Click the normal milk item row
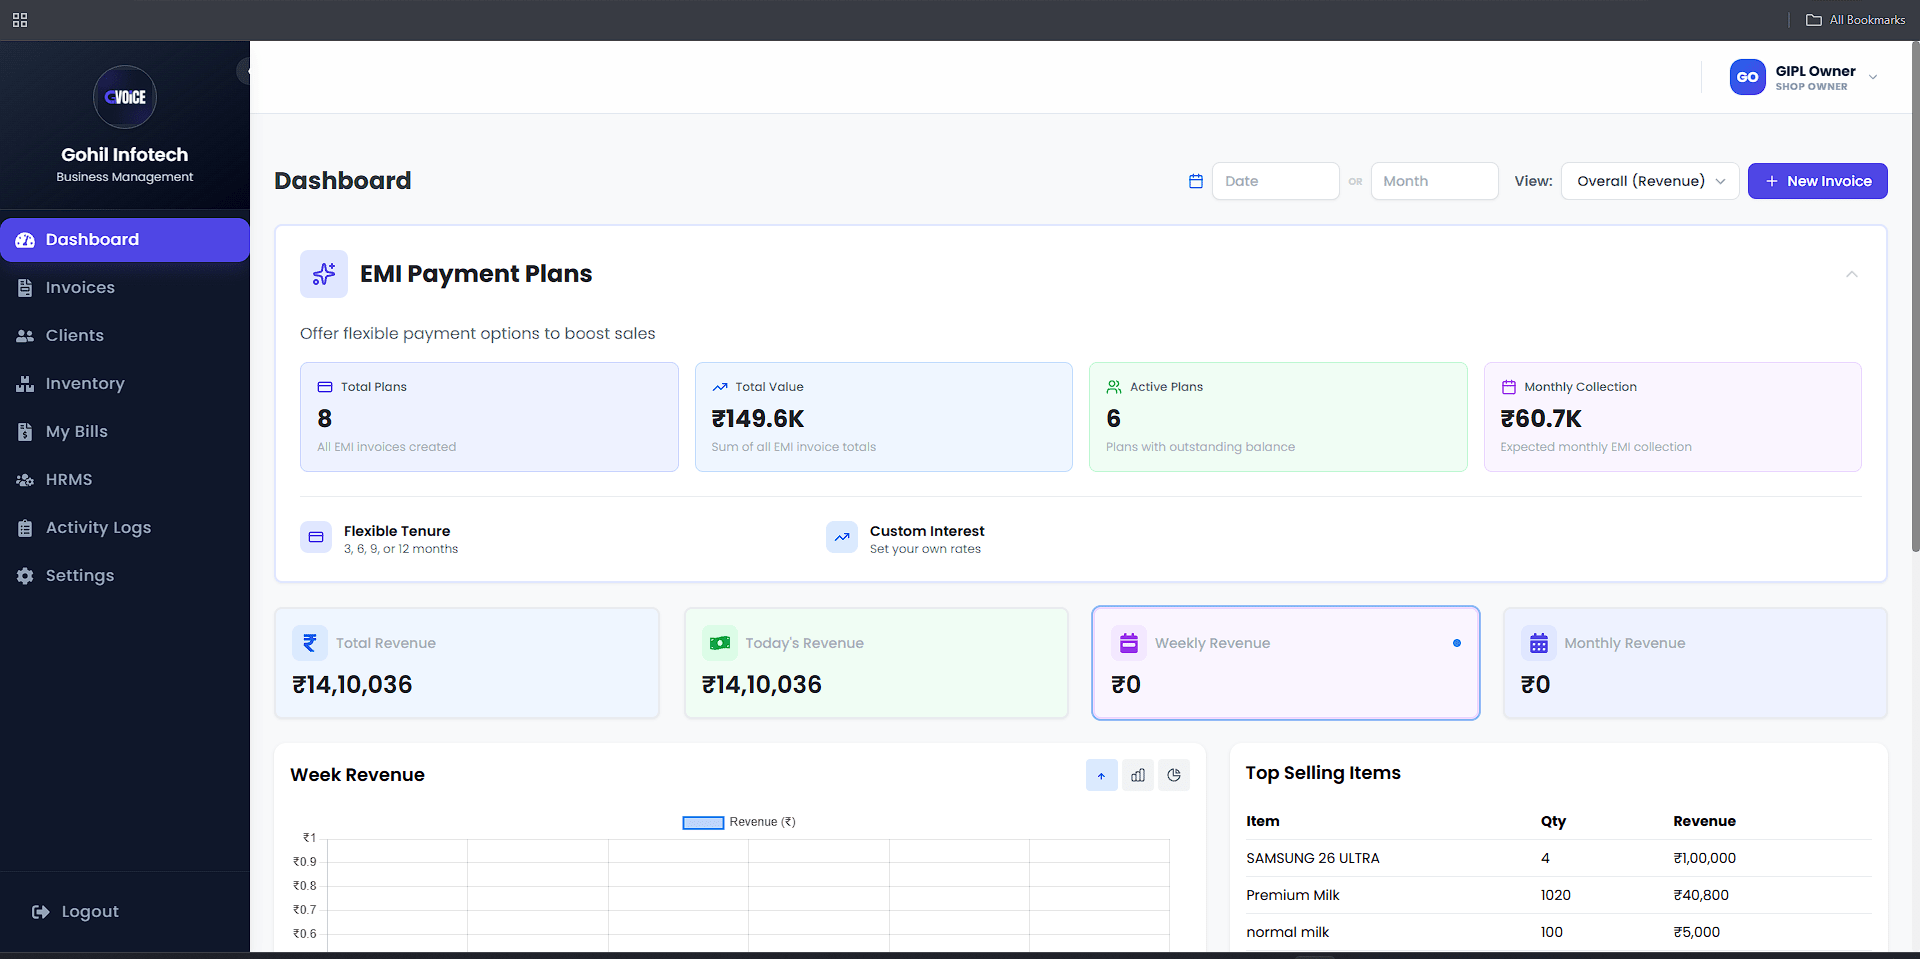The height and width of the screenshot is (959, 1920). [1559, 932]
